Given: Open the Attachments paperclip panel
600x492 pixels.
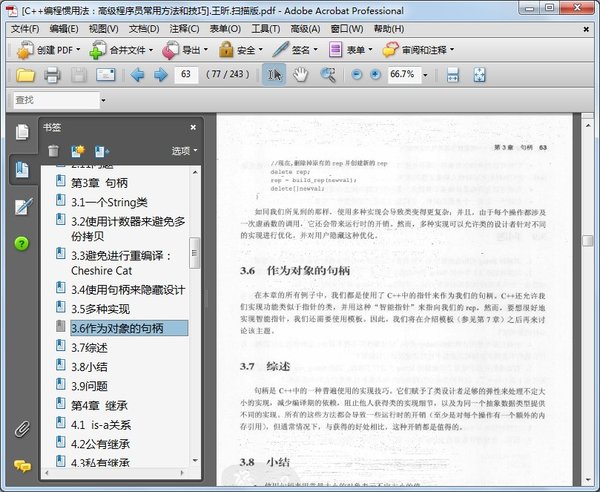Looking at the screenshot, I should (22, 430).
